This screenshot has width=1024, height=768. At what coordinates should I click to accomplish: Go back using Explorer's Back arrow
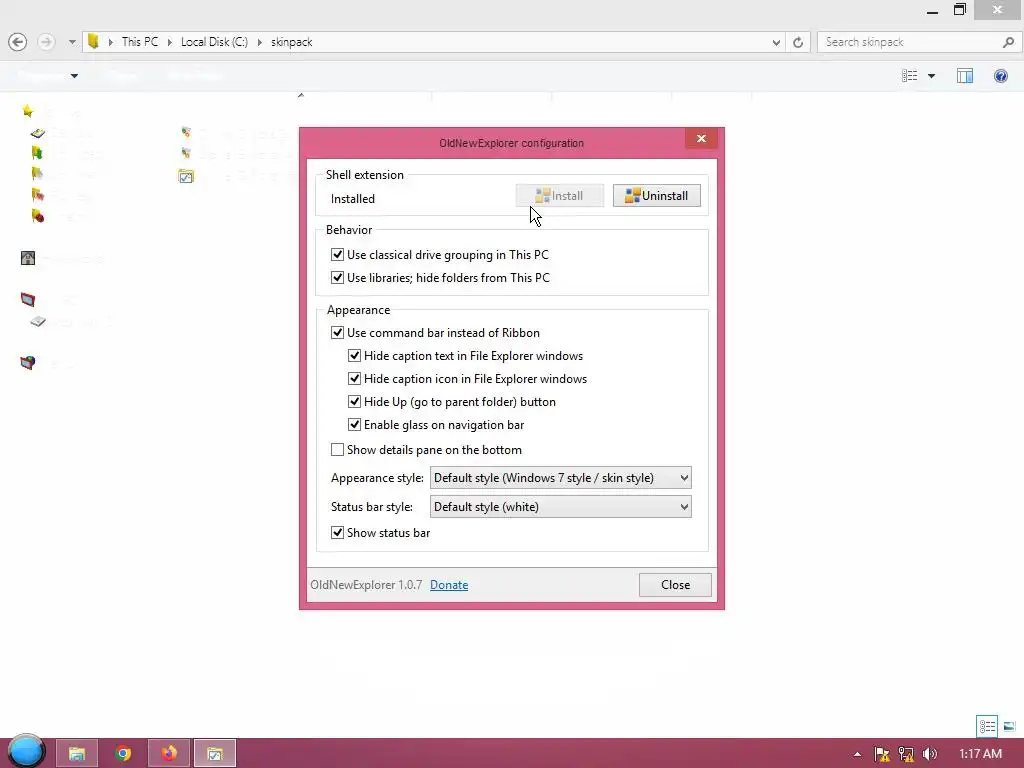click(x=18, y=42)
